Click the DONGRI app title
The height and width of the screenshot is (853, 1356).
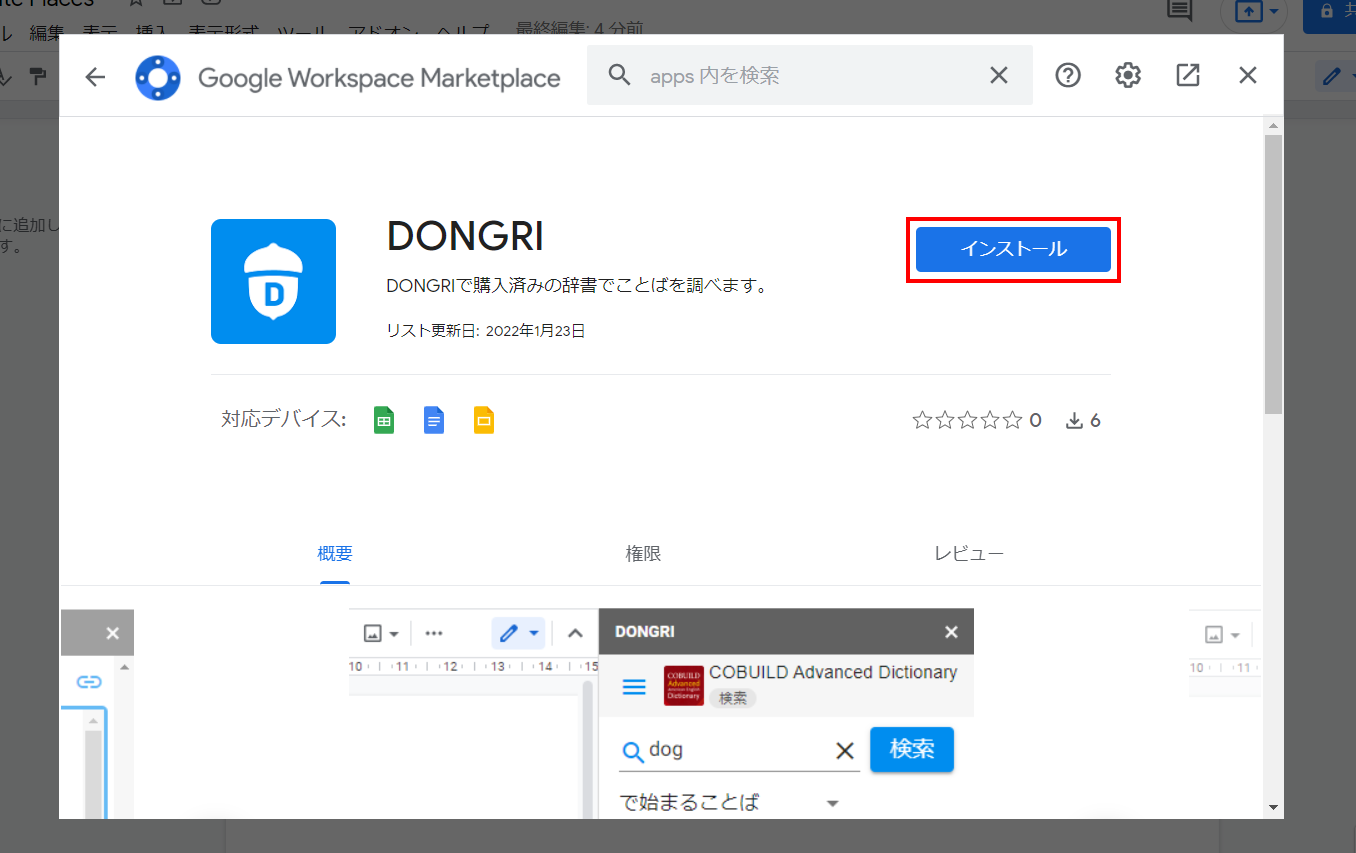click(465, 237)
